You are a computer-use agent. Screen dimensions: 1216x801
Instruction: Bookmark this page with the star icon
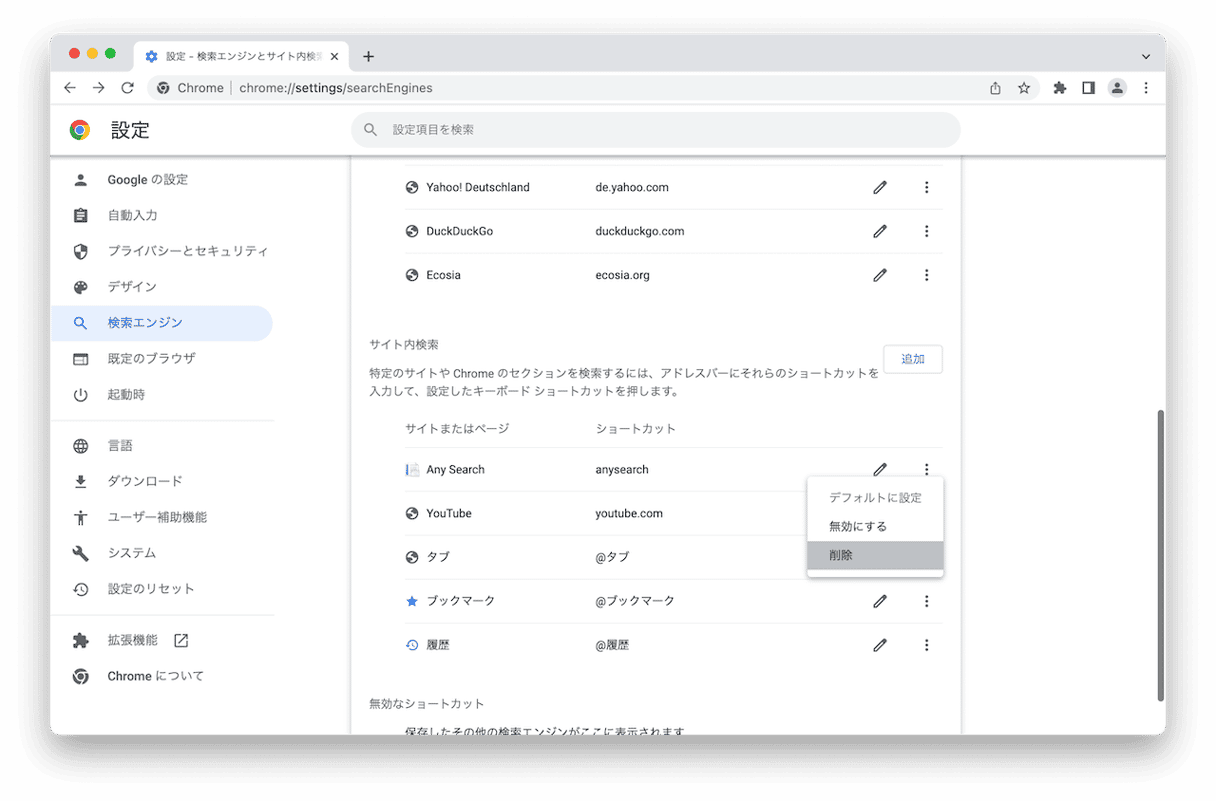pos(1024,88)
